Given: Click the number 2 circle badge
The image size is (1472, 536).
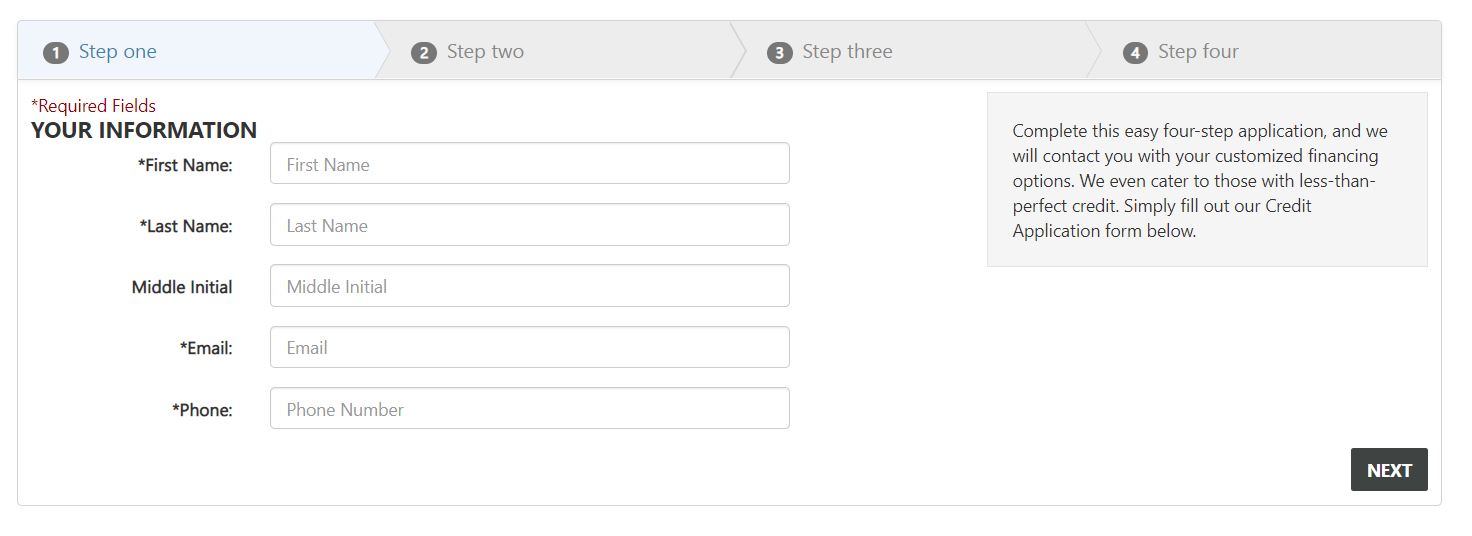Looking at the screenshot, I should [424, 53].
